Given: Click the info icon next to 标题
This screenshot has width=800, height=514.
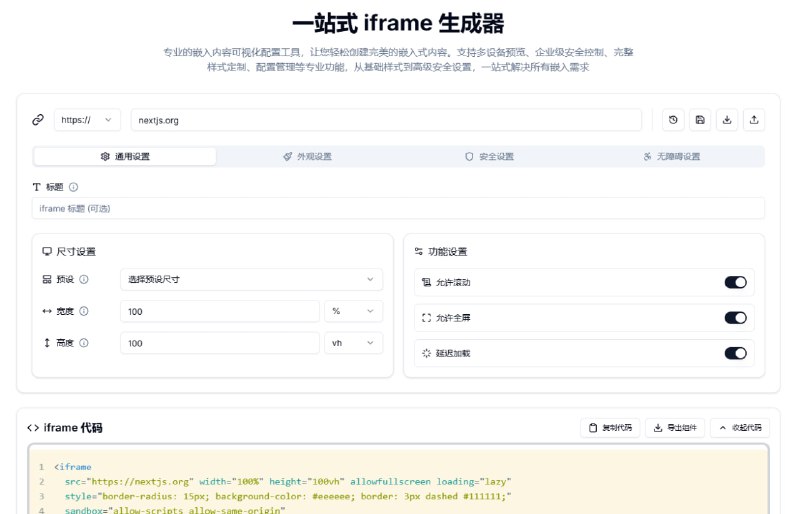Looking at the screenshot, I should click(x=73, y=187).
